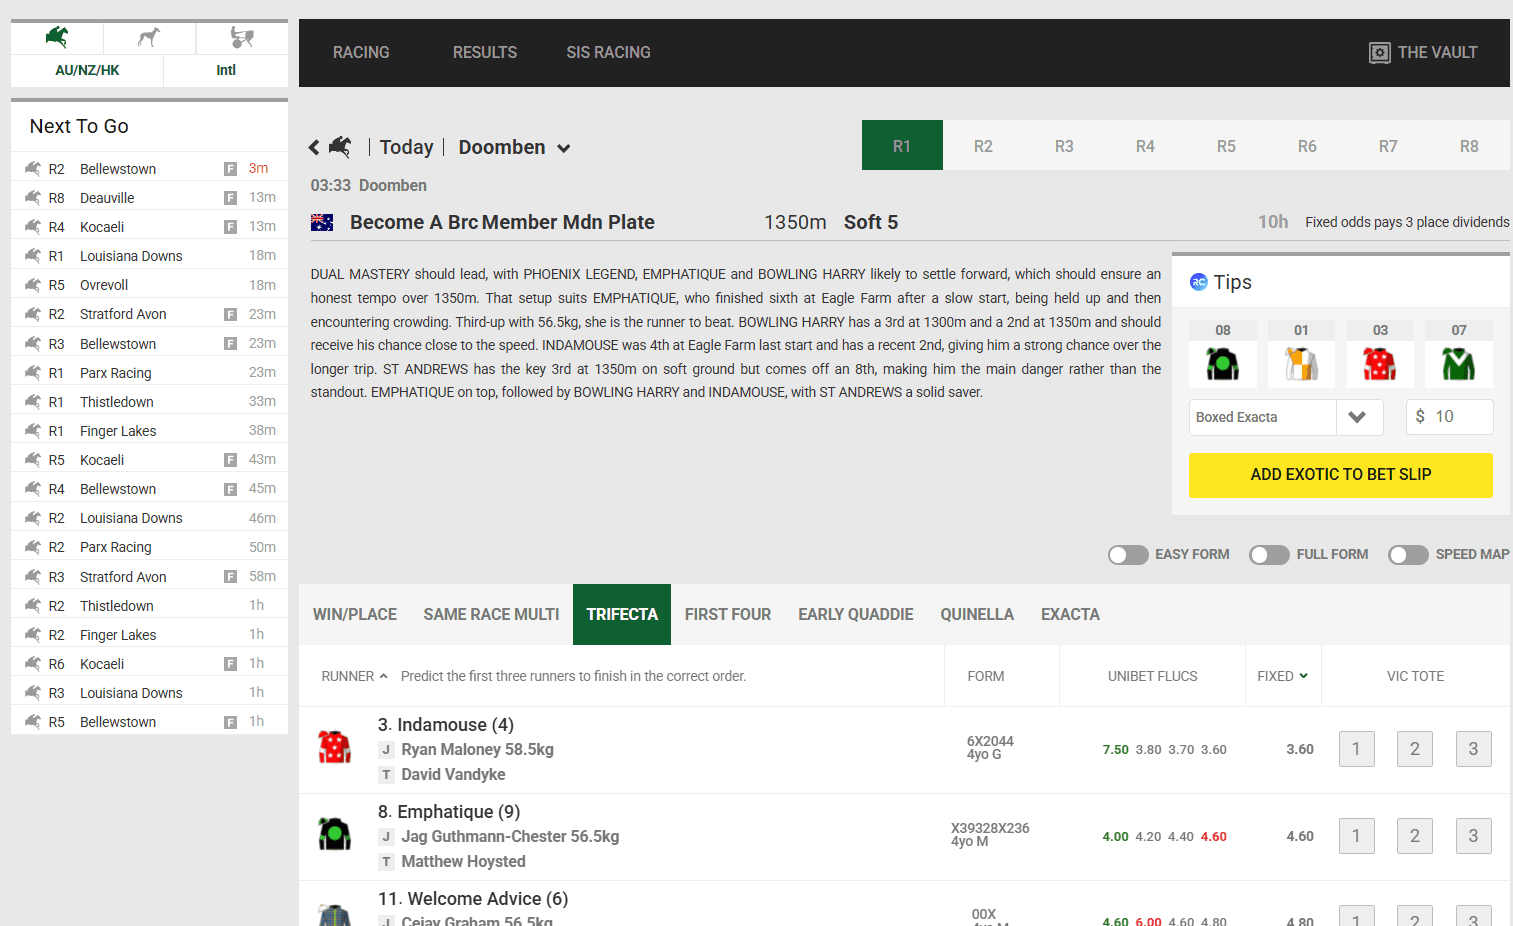The image size is (1513, 926).
Task: Select active race R1 tab
Action: click(x=902, y=146)
